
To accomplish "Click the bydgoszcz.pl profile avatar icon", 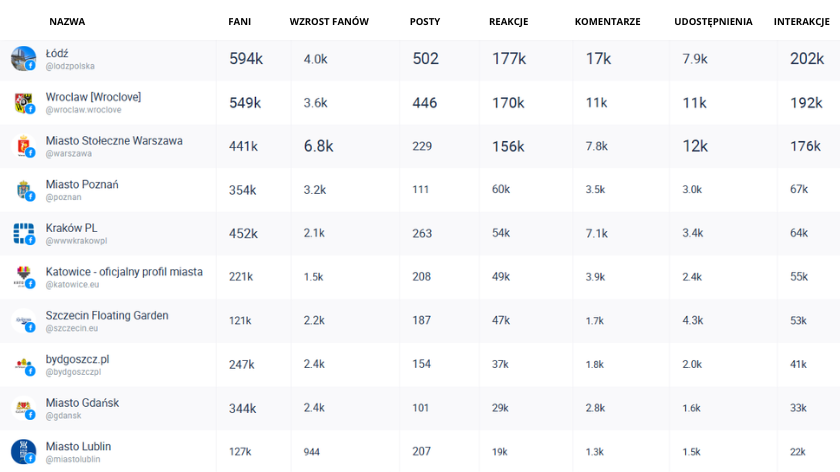I will point(24,365).
